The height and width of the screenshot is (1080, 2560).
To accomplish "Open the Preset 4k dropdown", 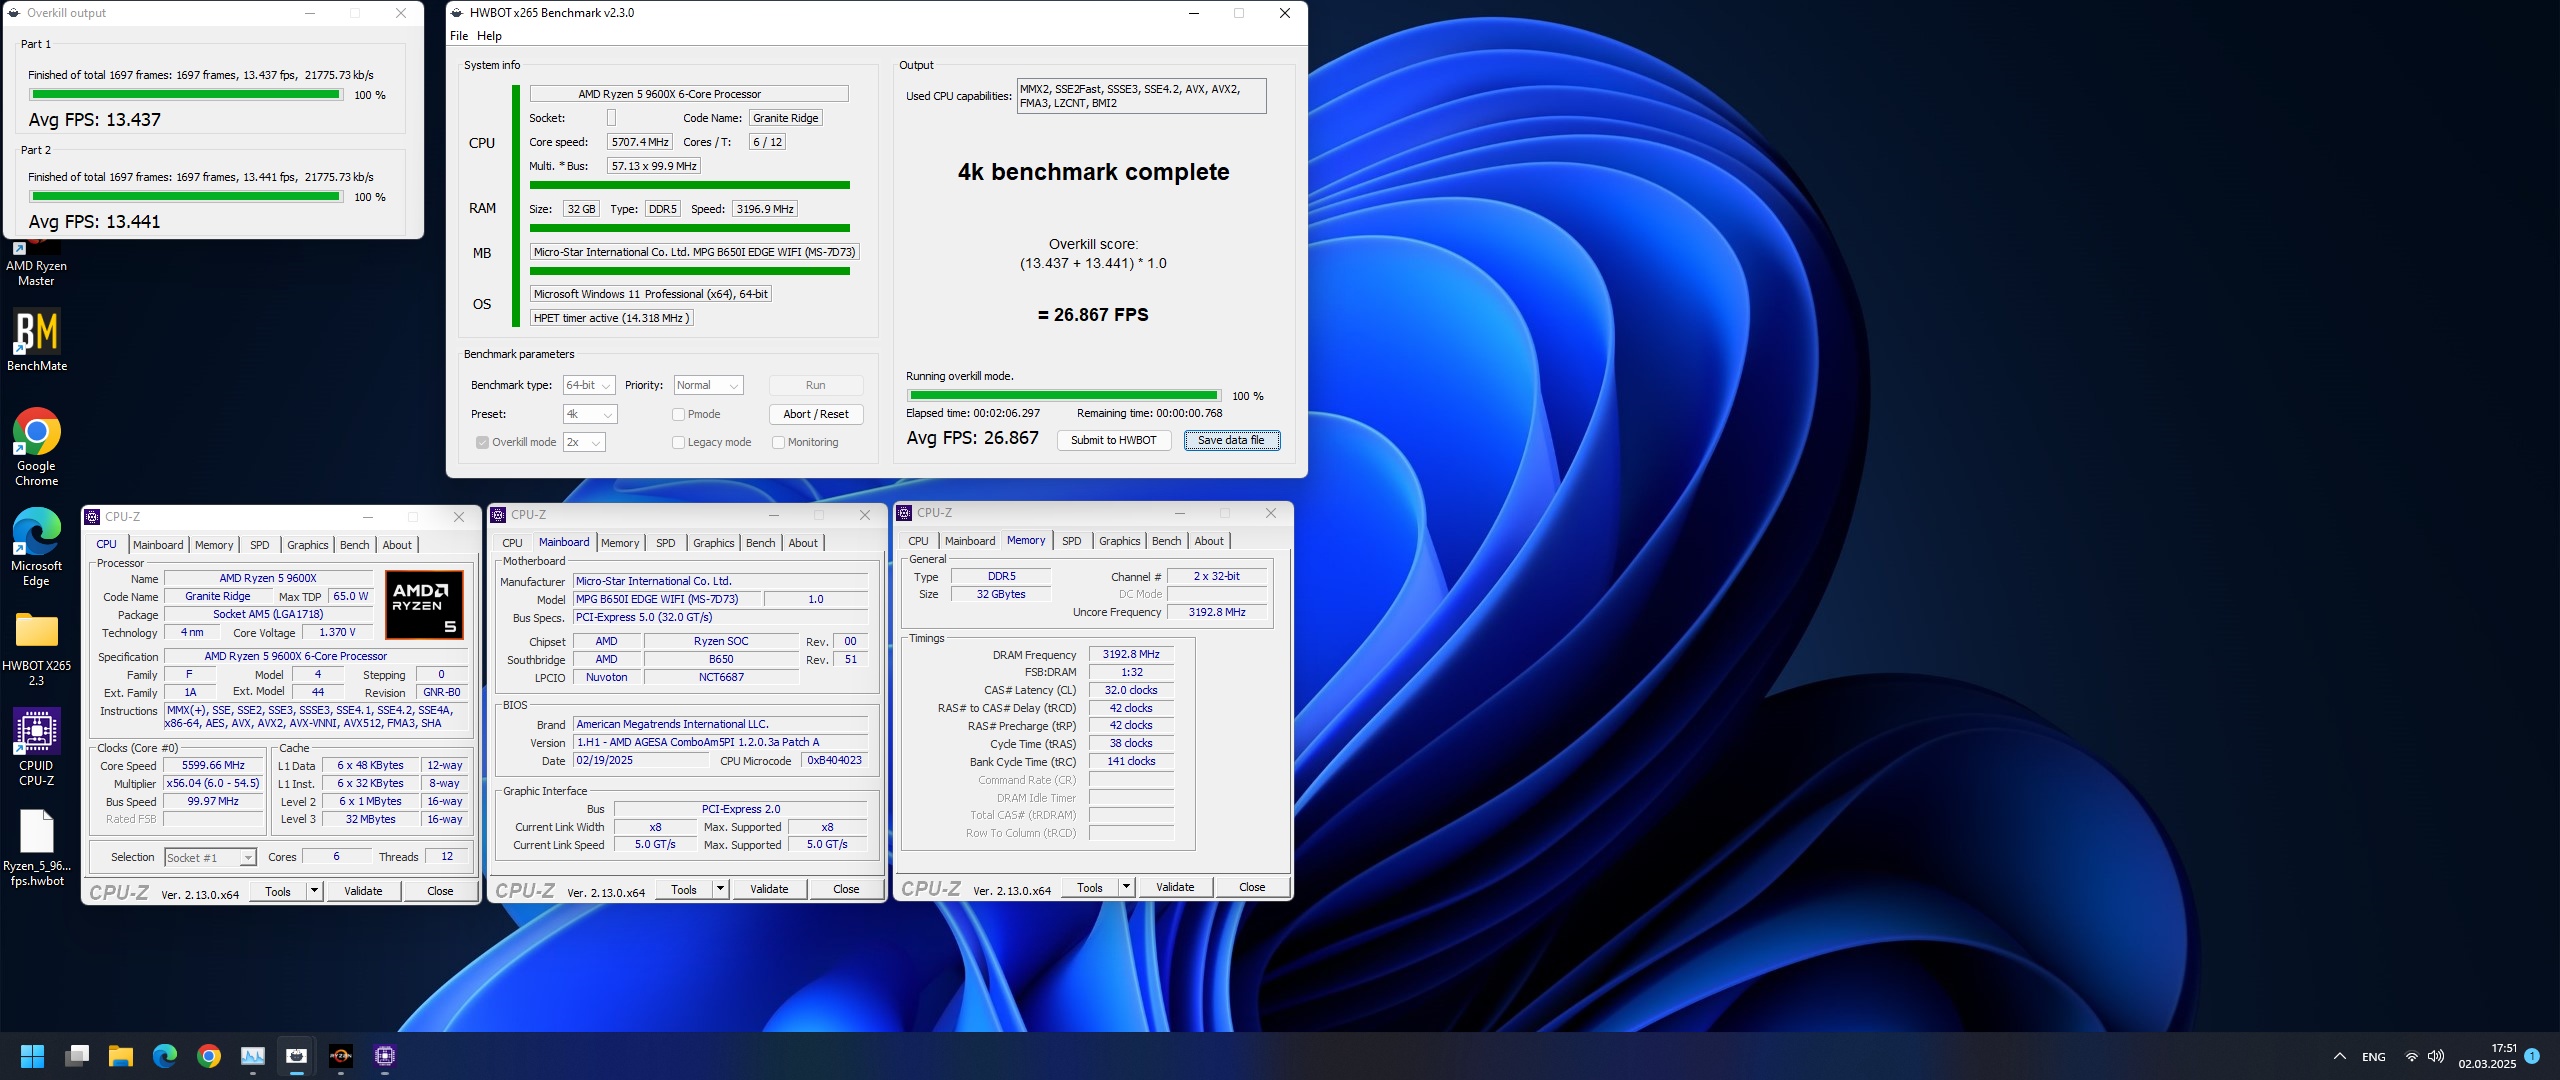I will pyautogui.click(x=590, y=414).
